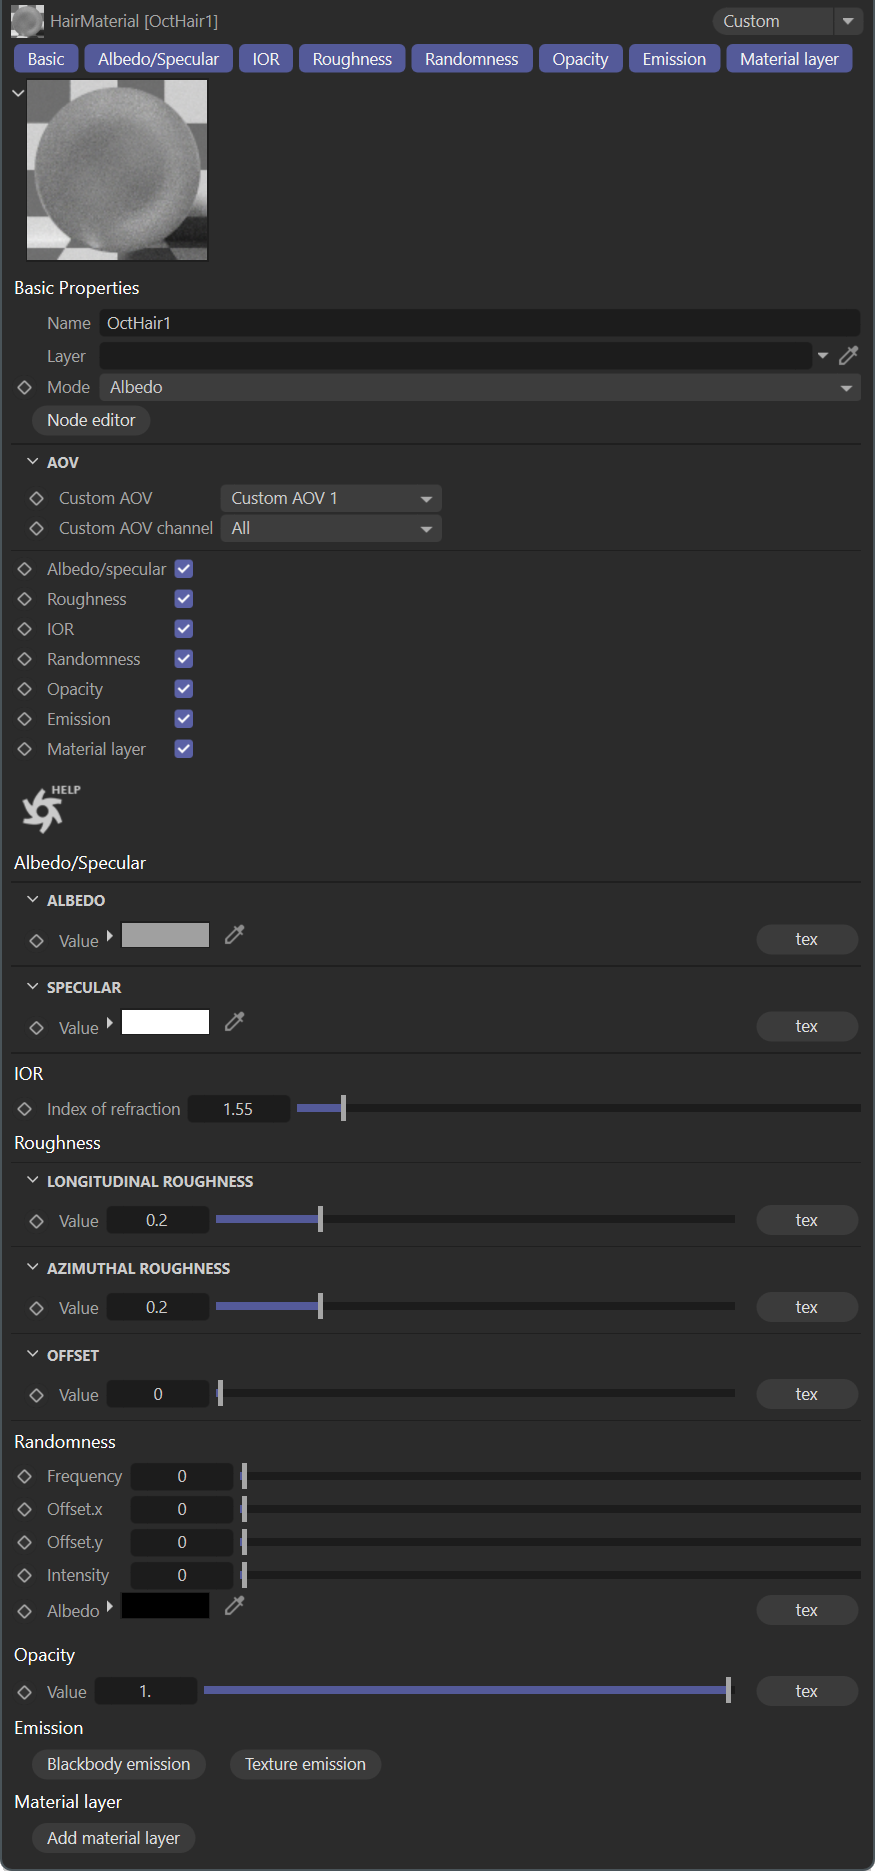Click the Randomness Albedo eyedropper icon
This screenshot has width=875, height=1871.
[x=235, y=1606]
